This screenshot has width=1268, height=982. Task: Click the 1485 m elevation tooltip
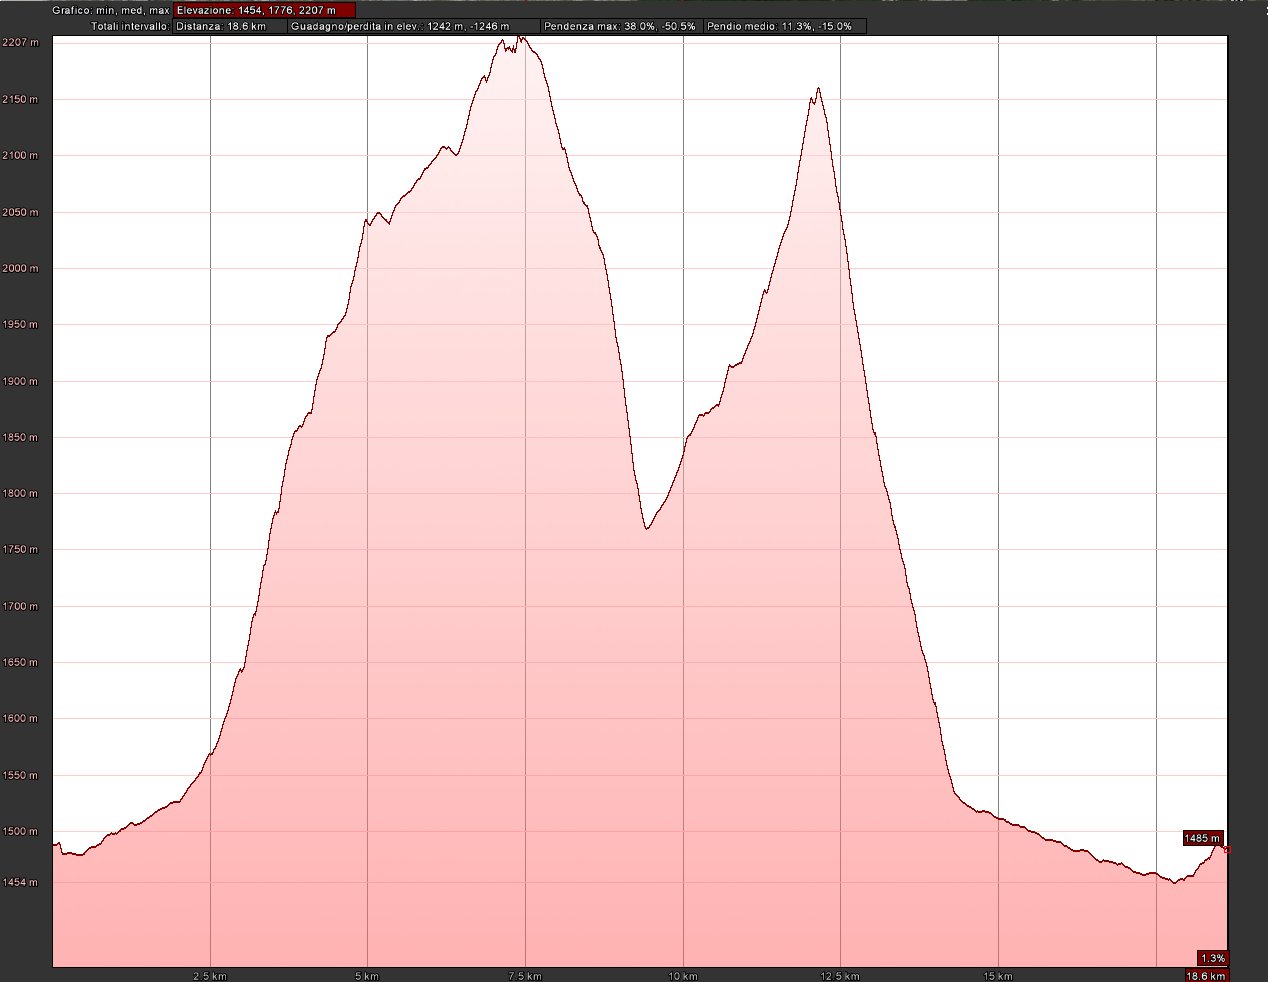(1202, 838)
